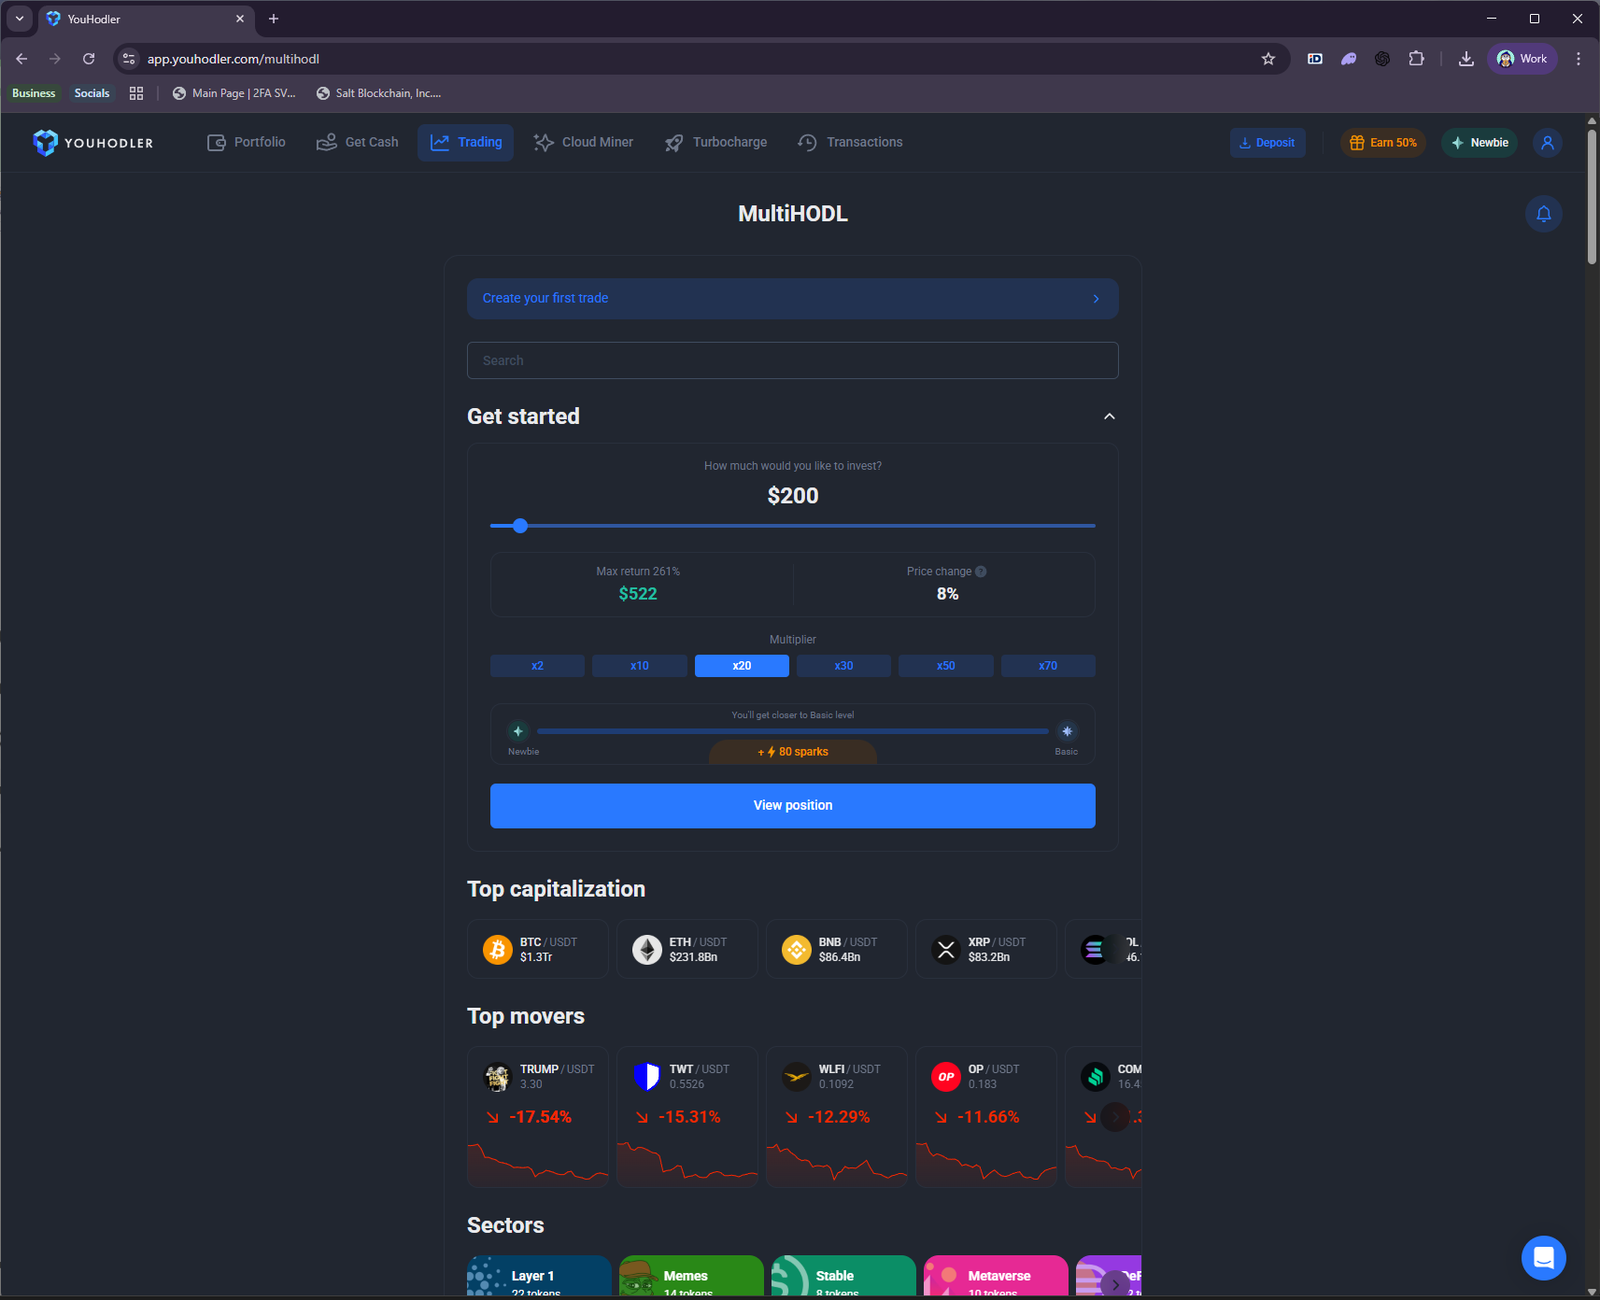Click the Search field
Screen dimensions: 1600x1300
point(792,360)
